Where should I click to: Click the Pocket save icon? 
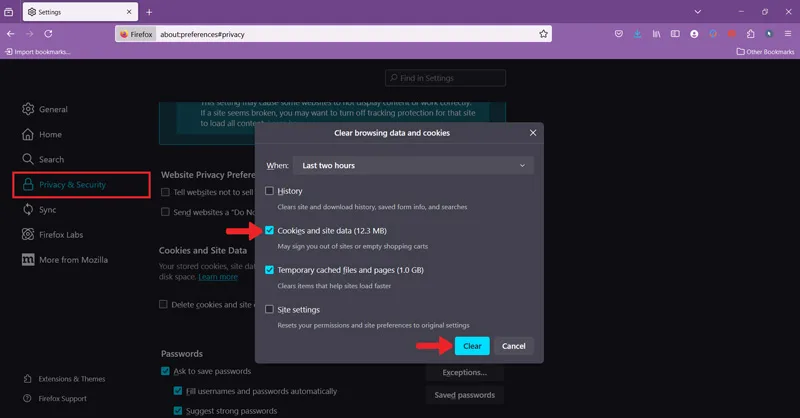click(618, 34)
